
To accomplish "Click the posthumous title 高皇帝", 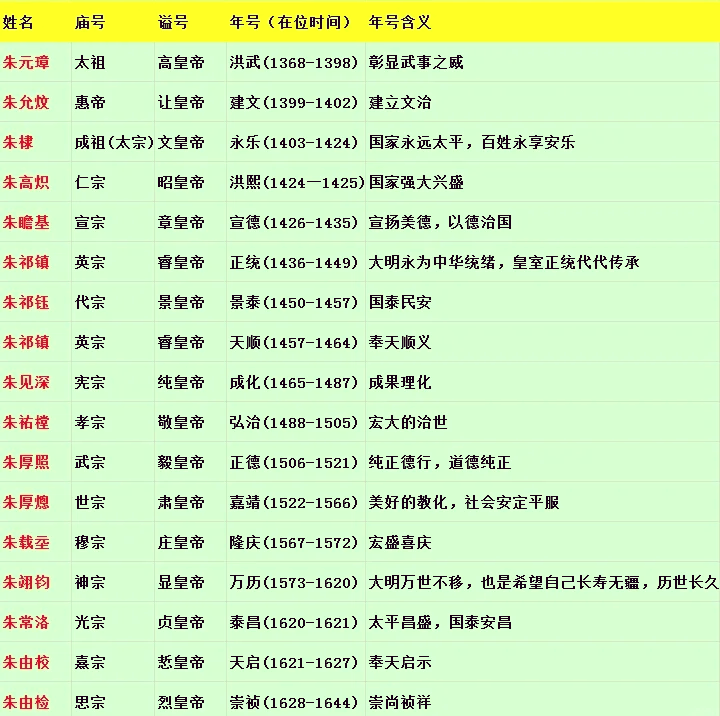I will [x=181, y=62].
